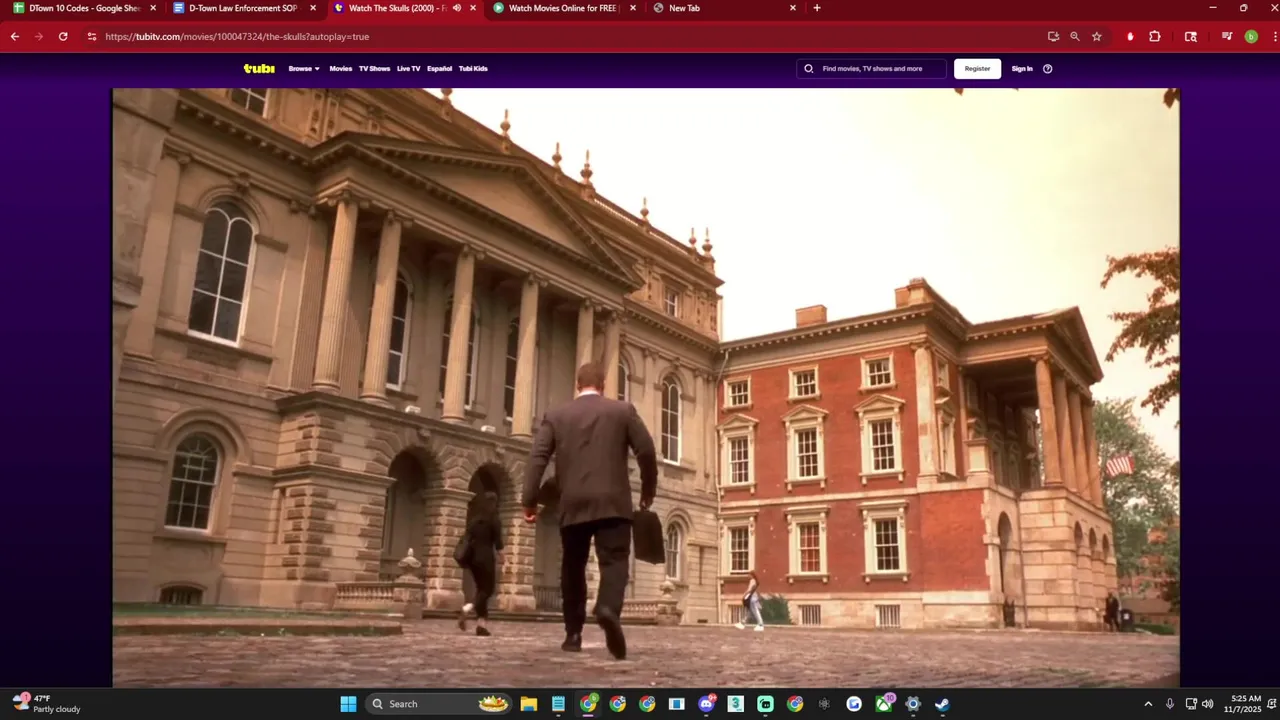The width and height of the screenshot is (1280, 720).
Task: Click the microphone icon in system tray
Action: (x=1169, y=704)
